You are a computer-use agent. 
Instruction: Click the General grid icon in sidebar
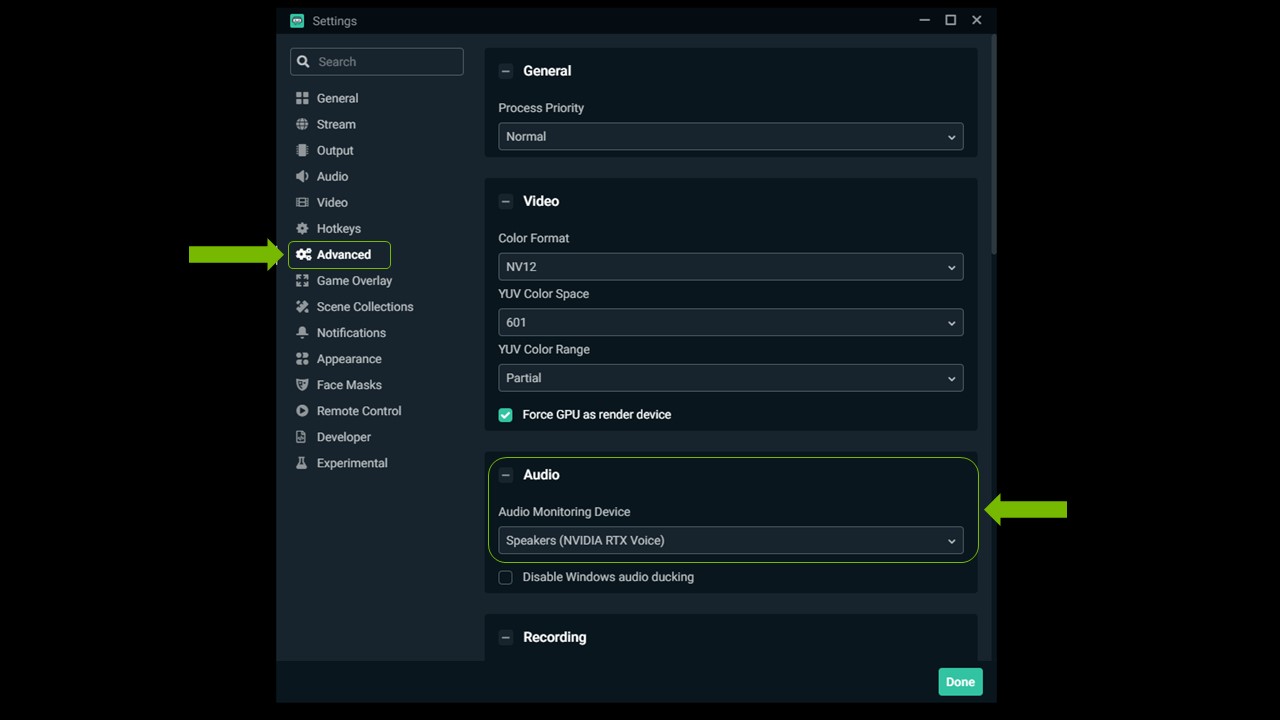point(302,98)
